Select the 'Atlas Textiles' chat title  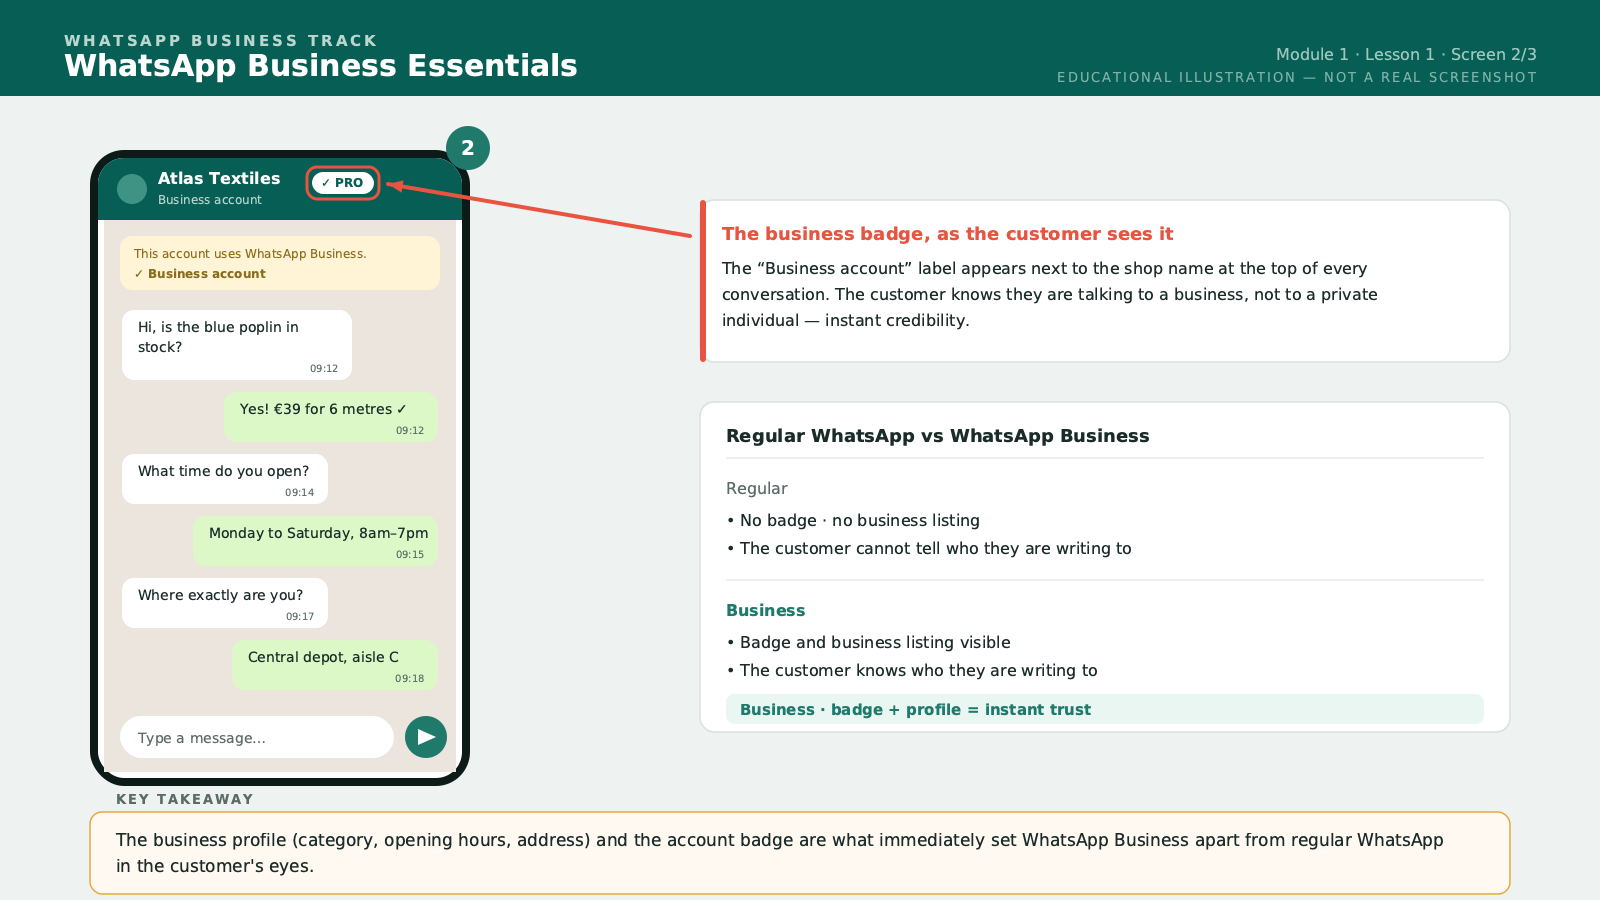click(219, 178)
